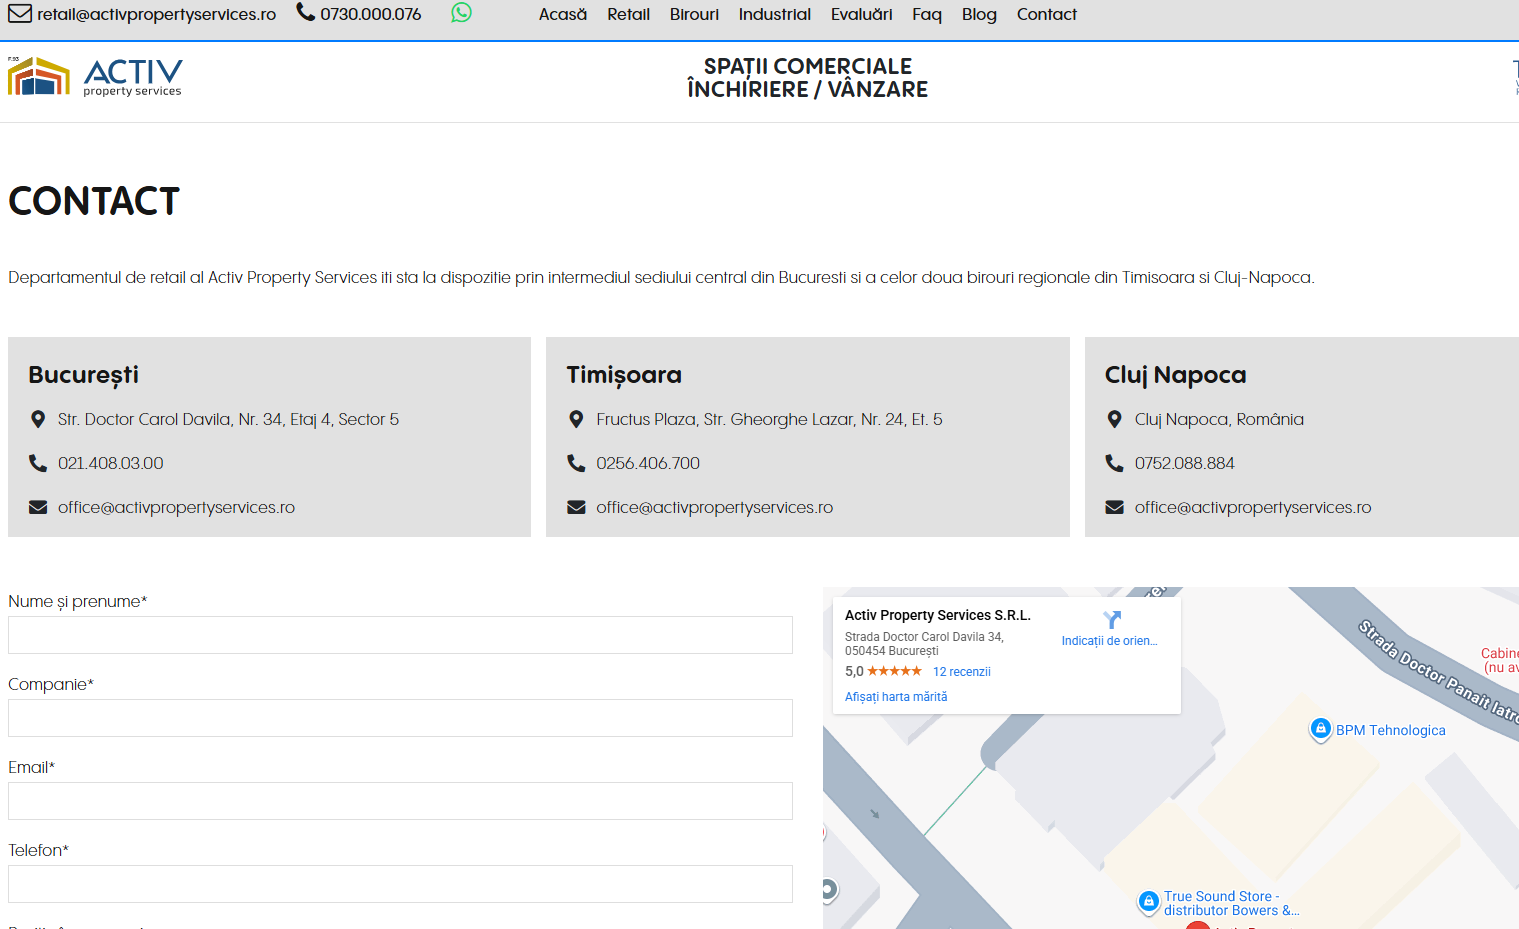Image resolution: width=1519 pixels, height=929 pixels.
Task: Click the phone icon under Cluj Napoca
Action: pos(1114,463)
